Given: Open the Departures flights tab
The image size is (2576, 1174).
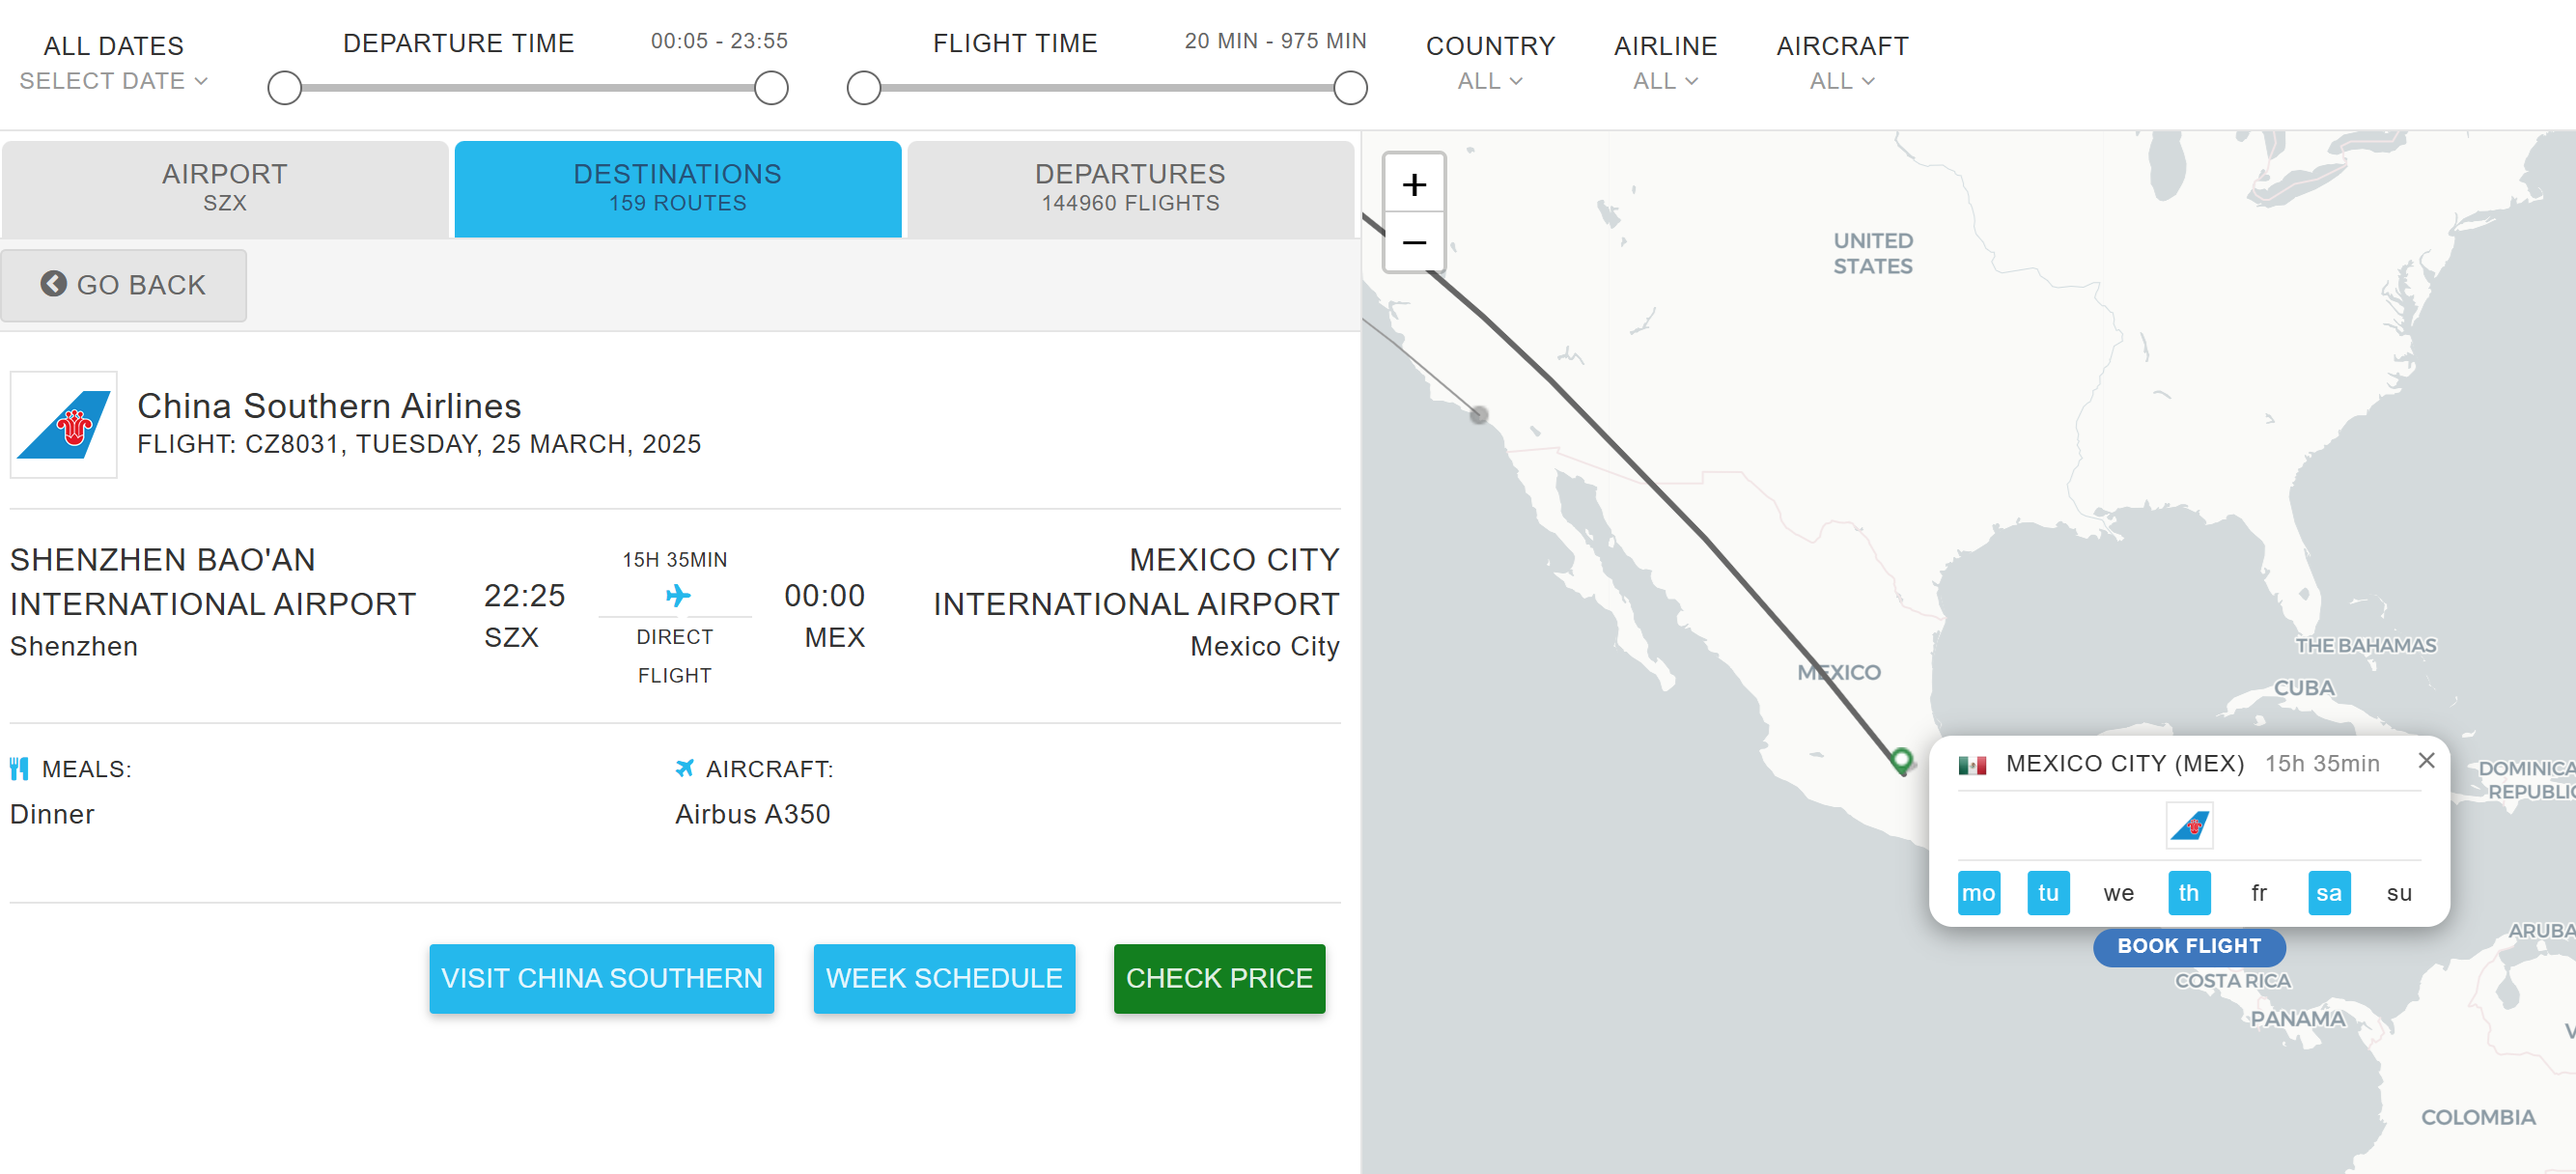Looking at the screenshot, I should (x=1130, y=188).
